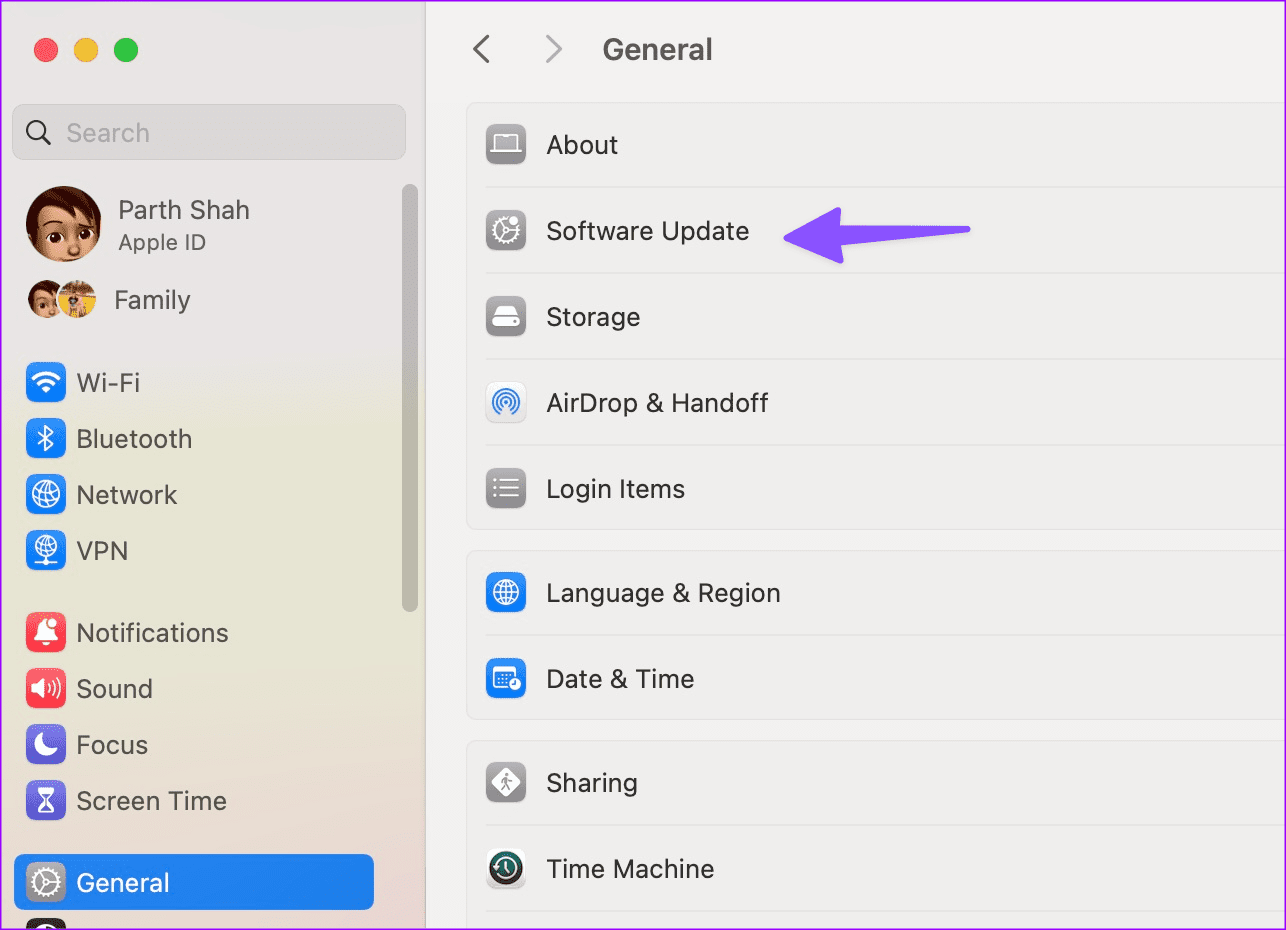Open Language & Region settings
Image resolution: width=1286 pixels, height=930 pixels.
(x=876, y=593)
